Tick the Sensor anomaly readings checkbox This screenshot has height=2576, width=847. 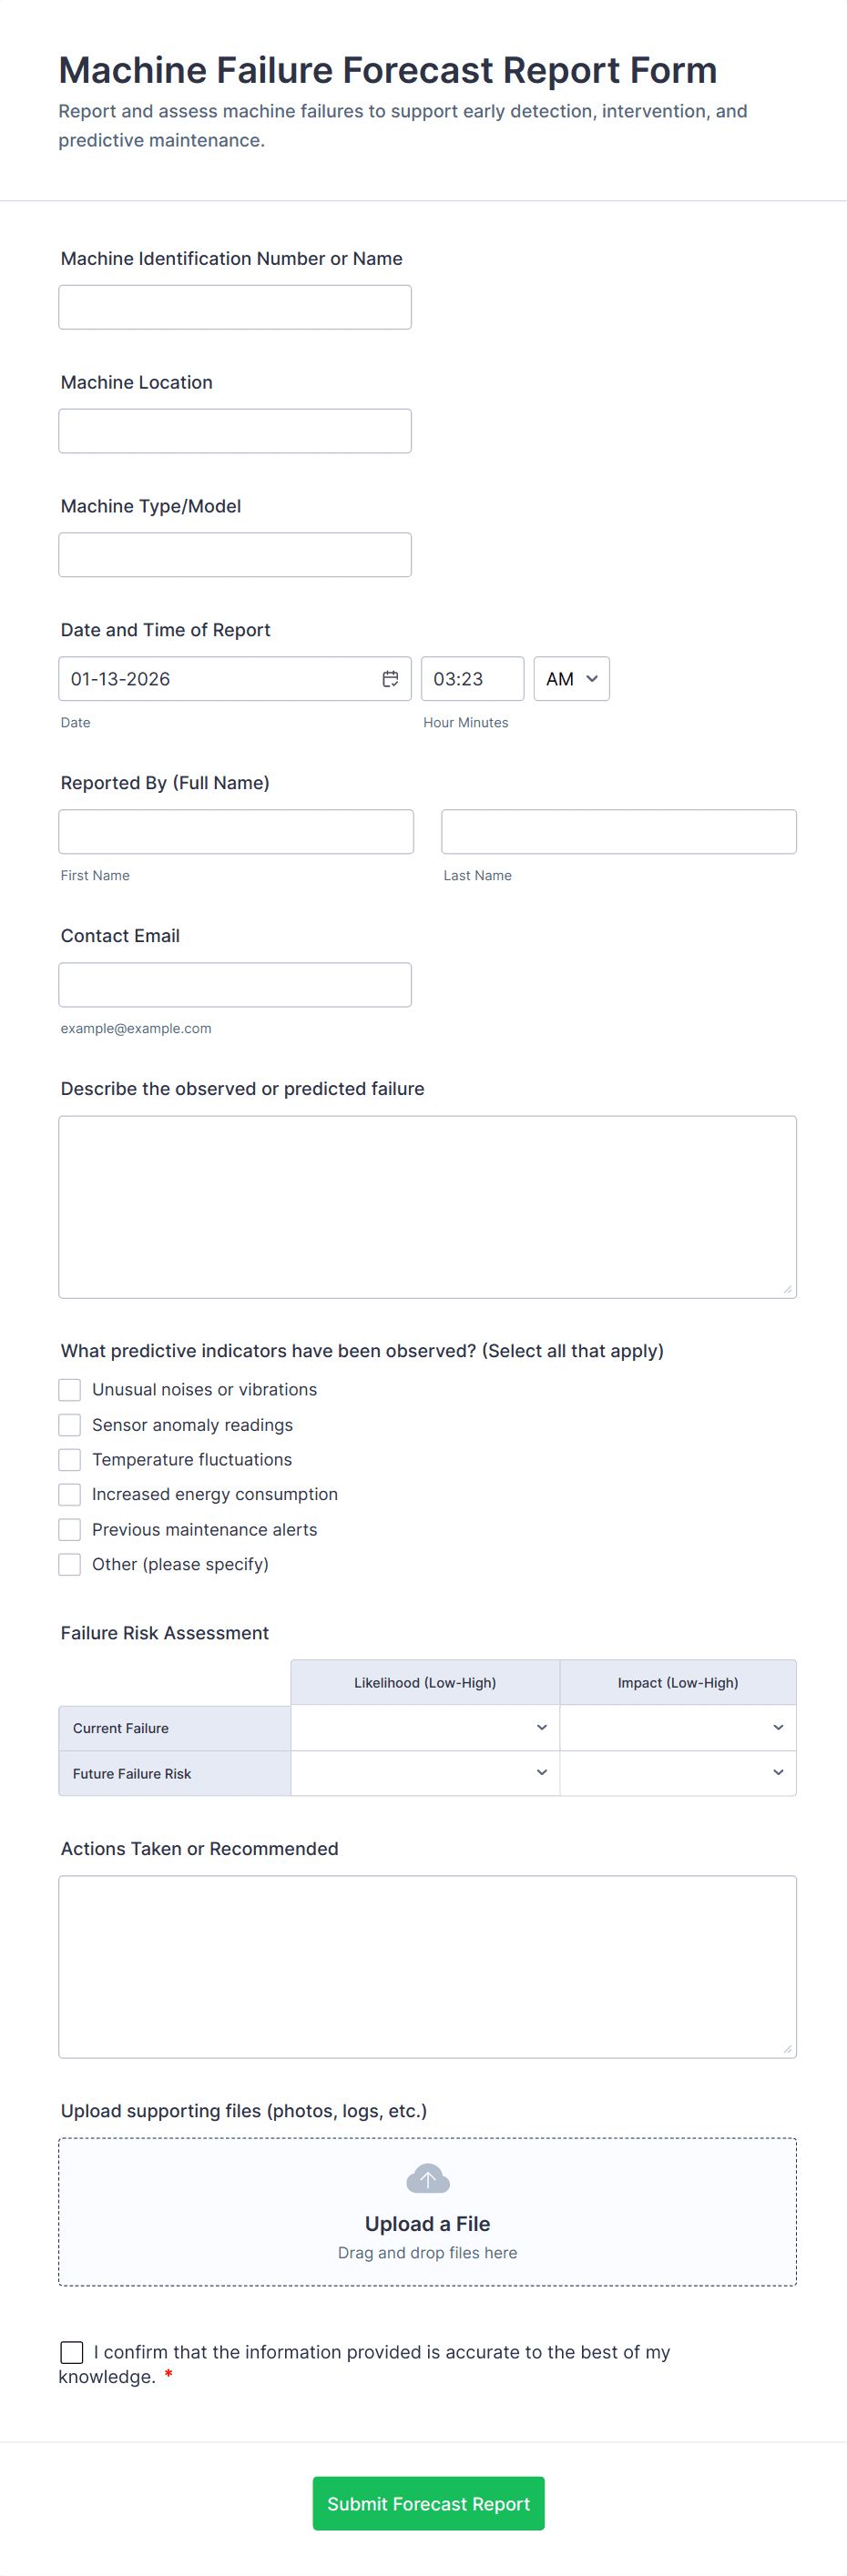point(70,1425)
